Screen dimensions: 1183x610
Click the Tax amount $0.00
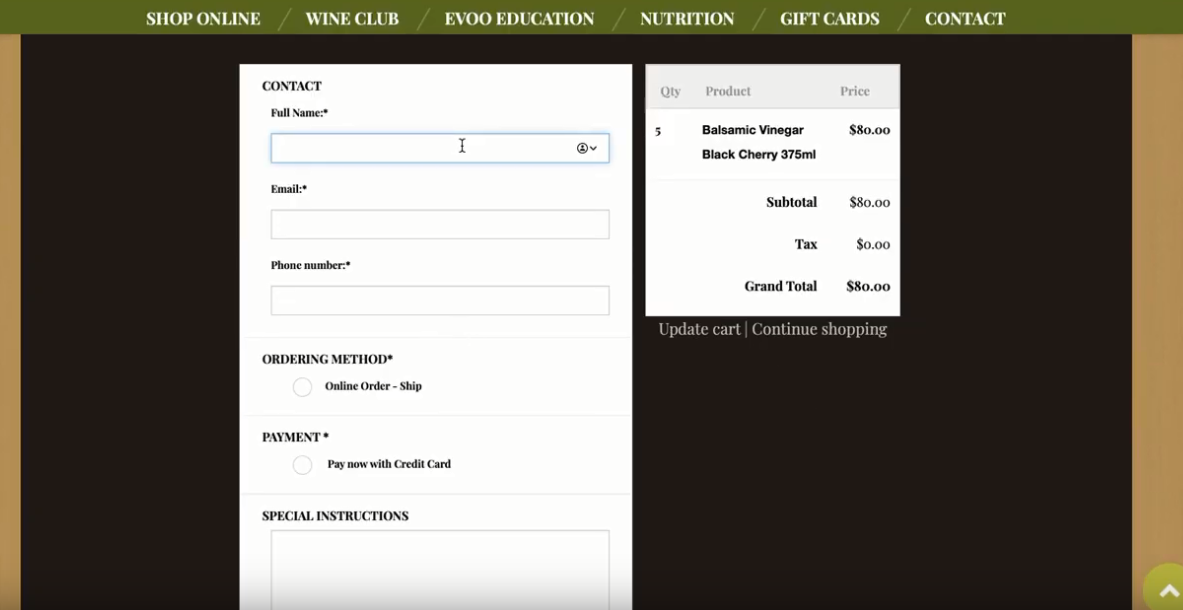873,244
